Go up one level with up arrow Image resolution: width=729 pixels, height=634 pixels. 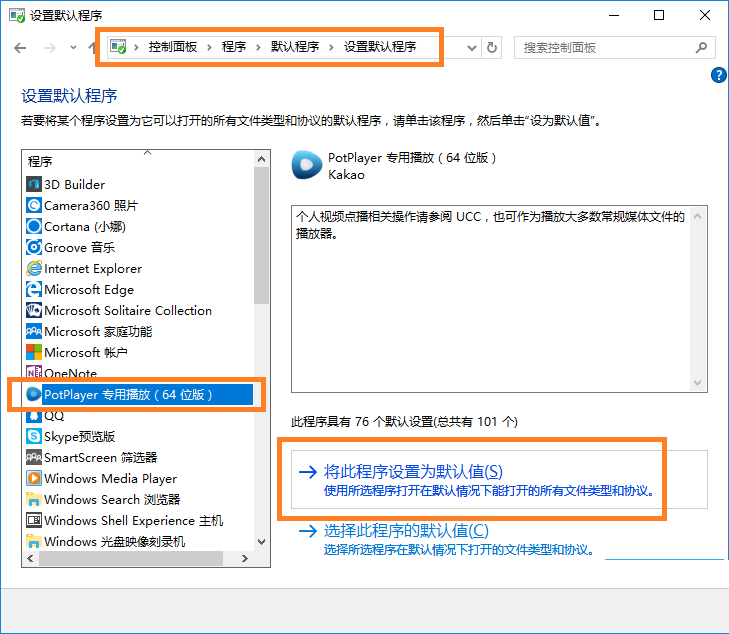click(92, 47)
